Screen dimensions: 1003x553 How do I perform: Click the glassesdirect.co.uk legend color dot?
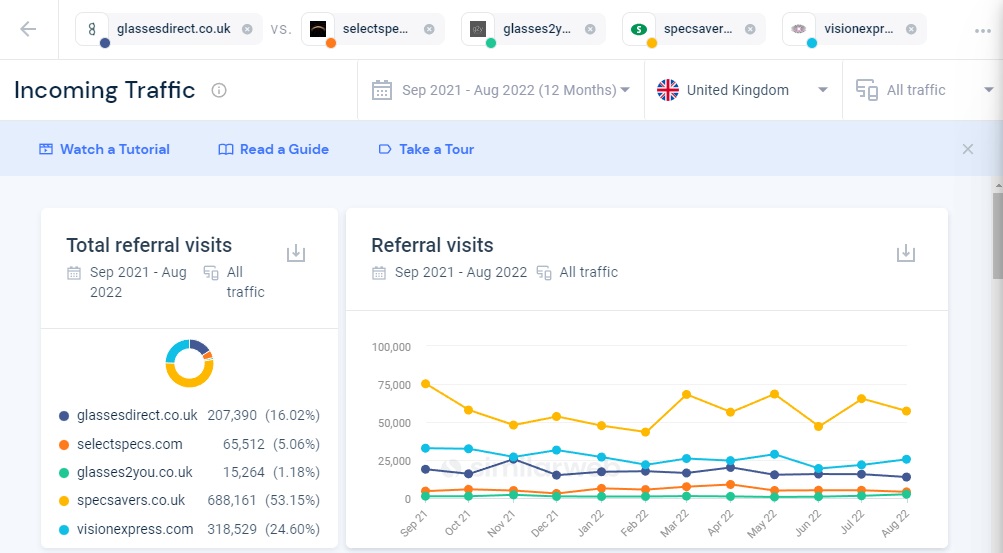[64, 416]
